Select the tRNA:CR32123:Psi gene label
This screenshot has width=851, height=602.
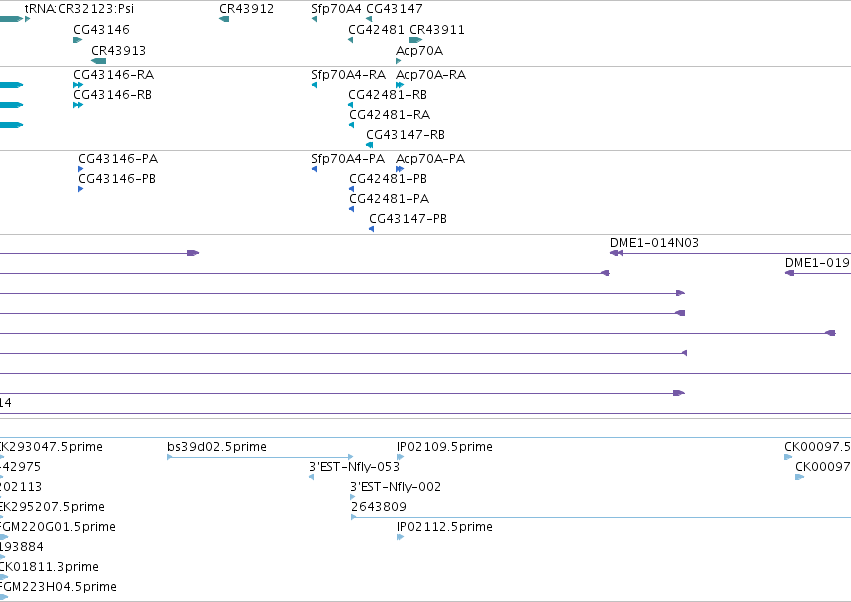coord(79,9)
